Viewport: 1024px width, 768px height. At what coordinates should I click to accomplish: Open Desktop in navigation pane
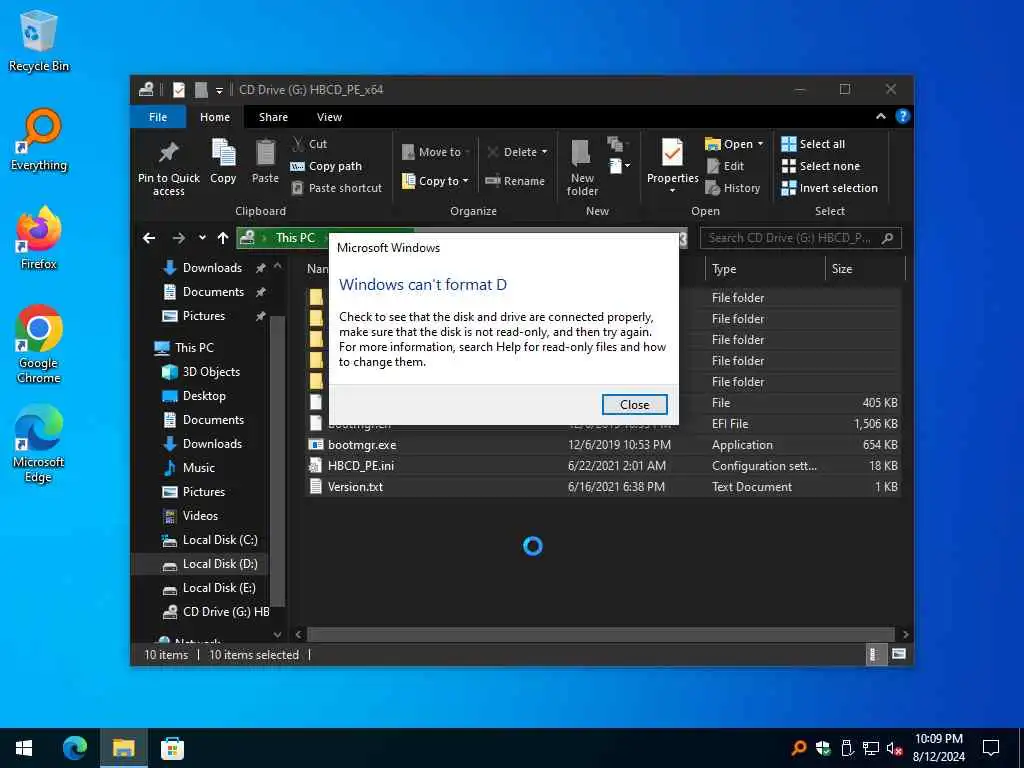click(x=204, y=396)
